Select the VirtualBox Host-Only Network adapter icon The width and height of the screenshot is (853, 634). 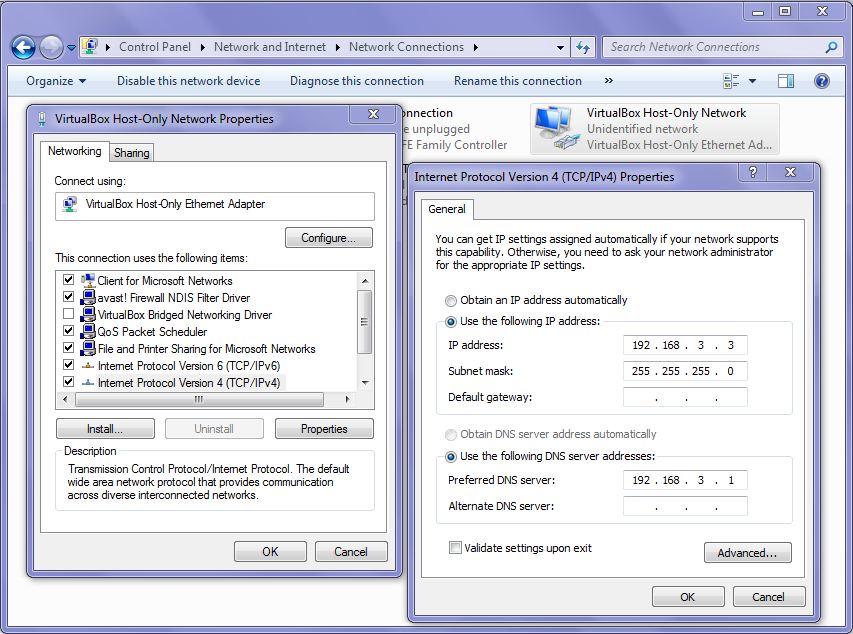click(x=557, y=128)
